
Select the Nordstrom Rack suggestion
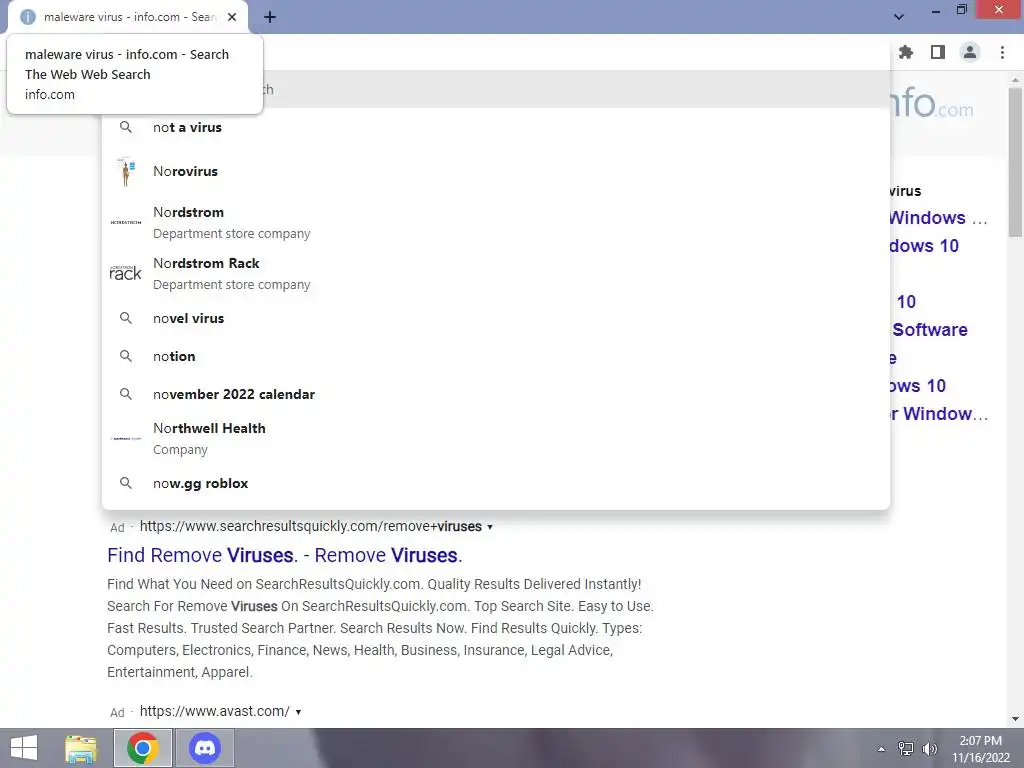[496, 273]
